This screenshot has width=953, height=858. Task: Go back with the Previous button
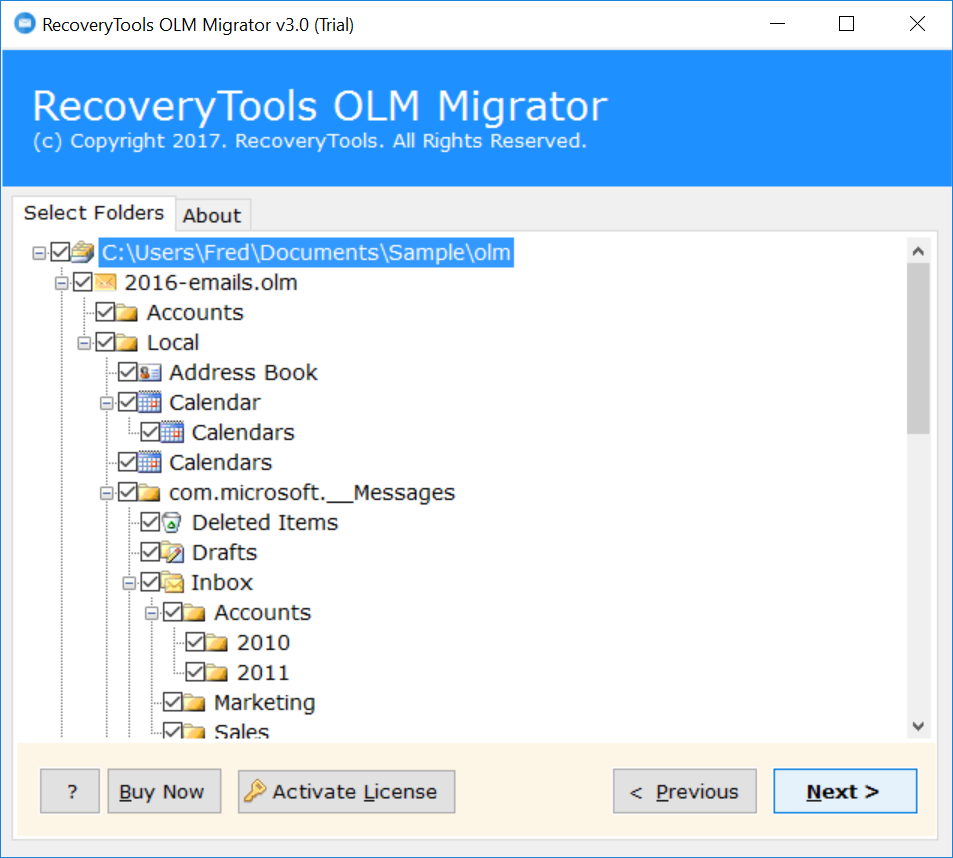click(x=685, y=791)
